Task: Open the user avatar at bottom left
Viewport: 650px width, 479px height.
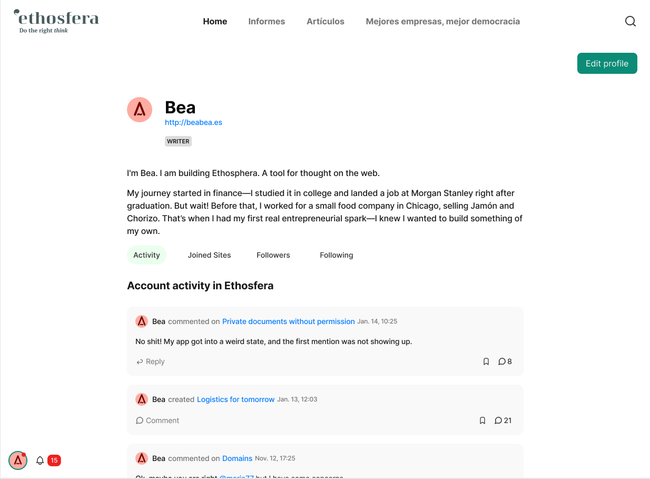Action: pos(18,461)
